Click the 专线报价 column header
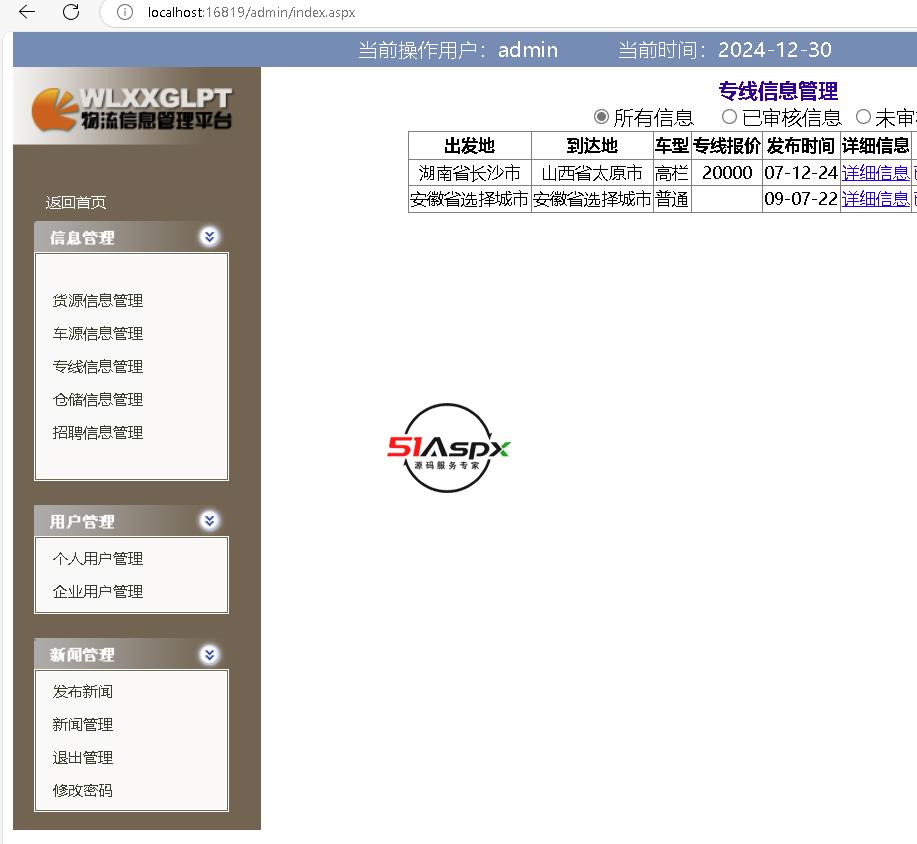This screenshot has height=844, width=917. coord(727,146)
